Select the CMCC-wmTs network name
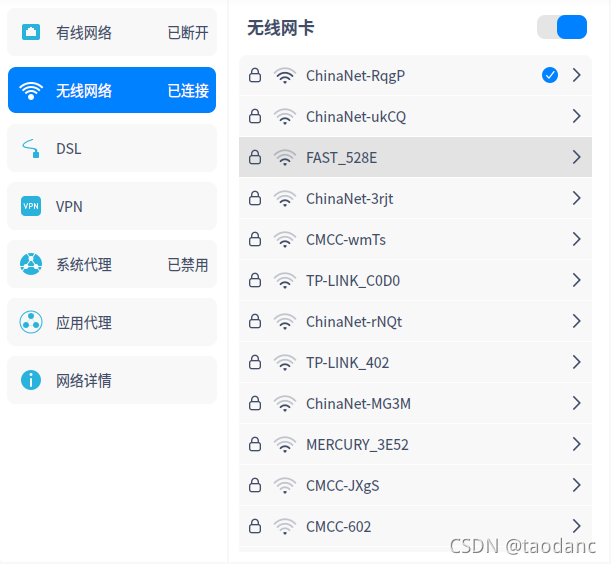Screen dimensions: 611x564 (x=346, y=240)
